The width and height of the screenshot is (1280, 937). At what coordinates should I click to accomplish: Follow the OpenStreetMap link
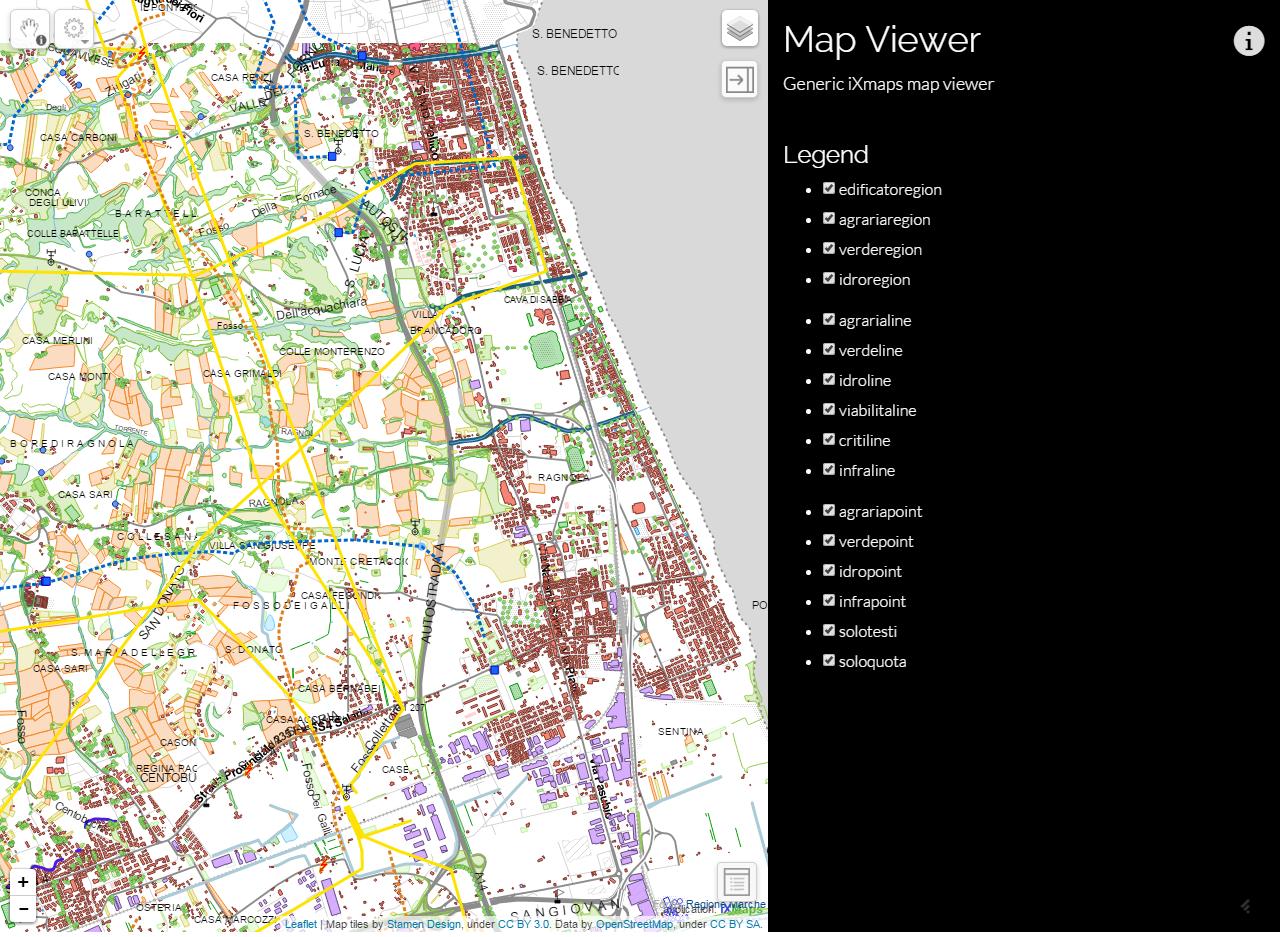(x=634, y=925)
